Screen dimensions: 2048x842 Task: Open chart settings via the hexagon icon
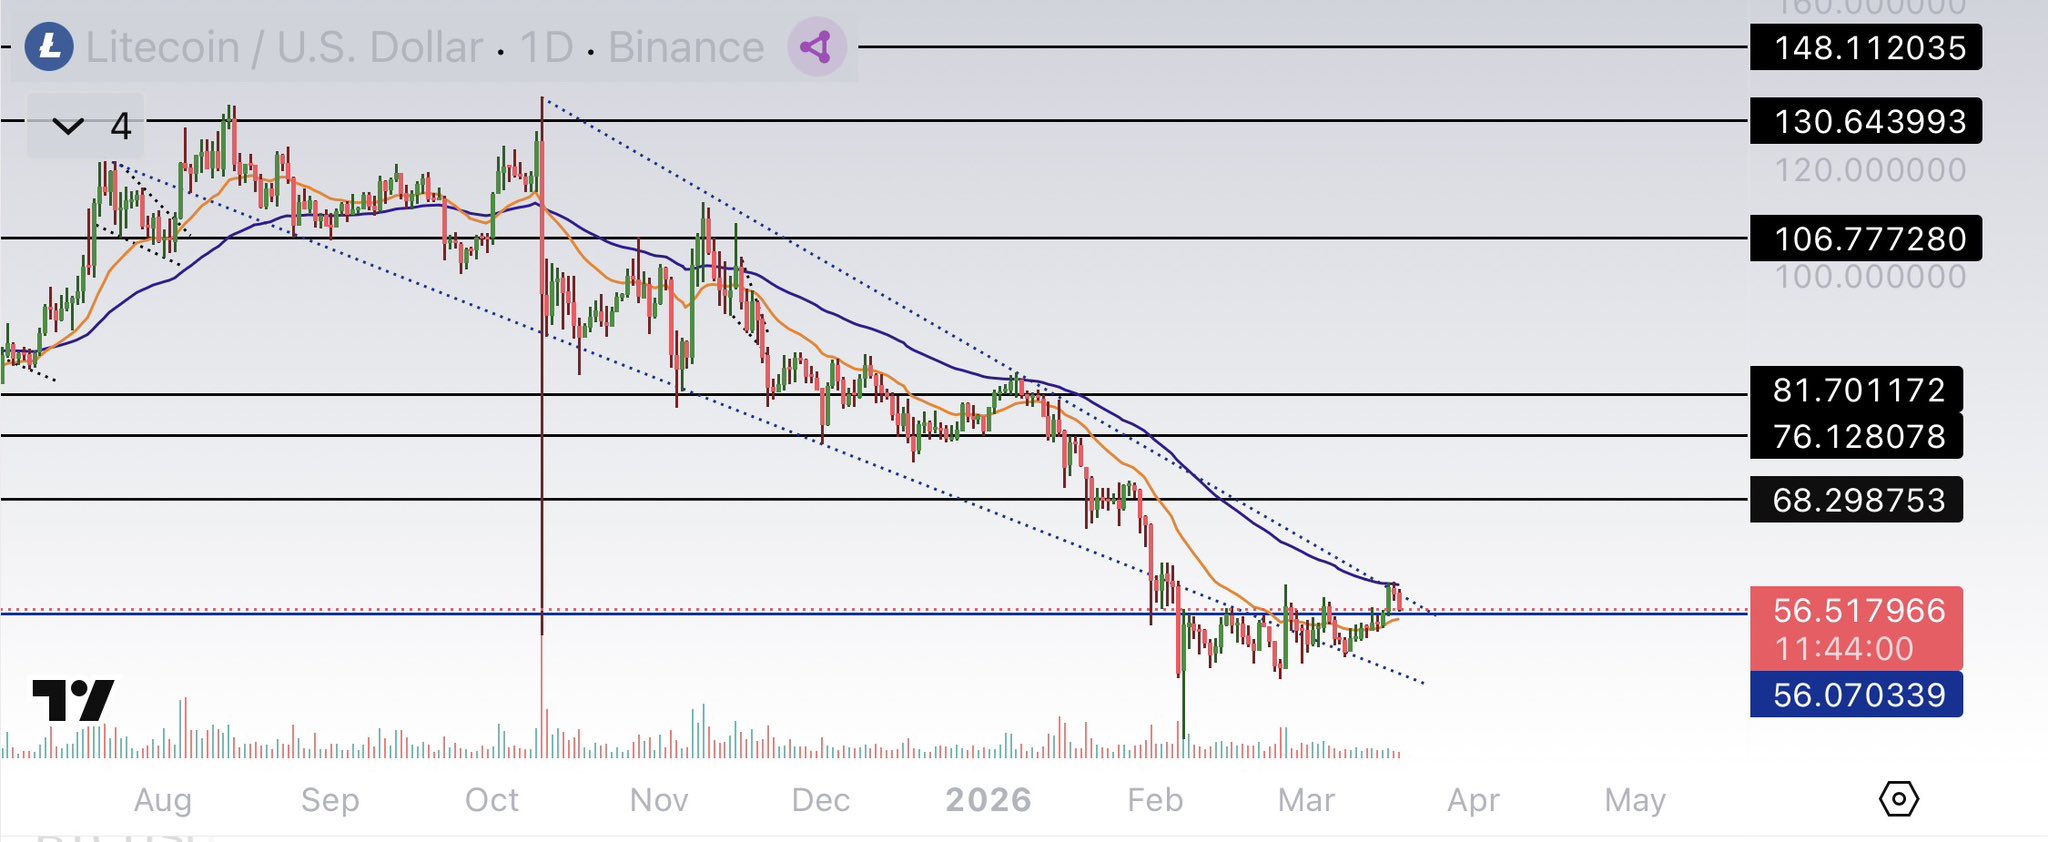[1898, 799]
